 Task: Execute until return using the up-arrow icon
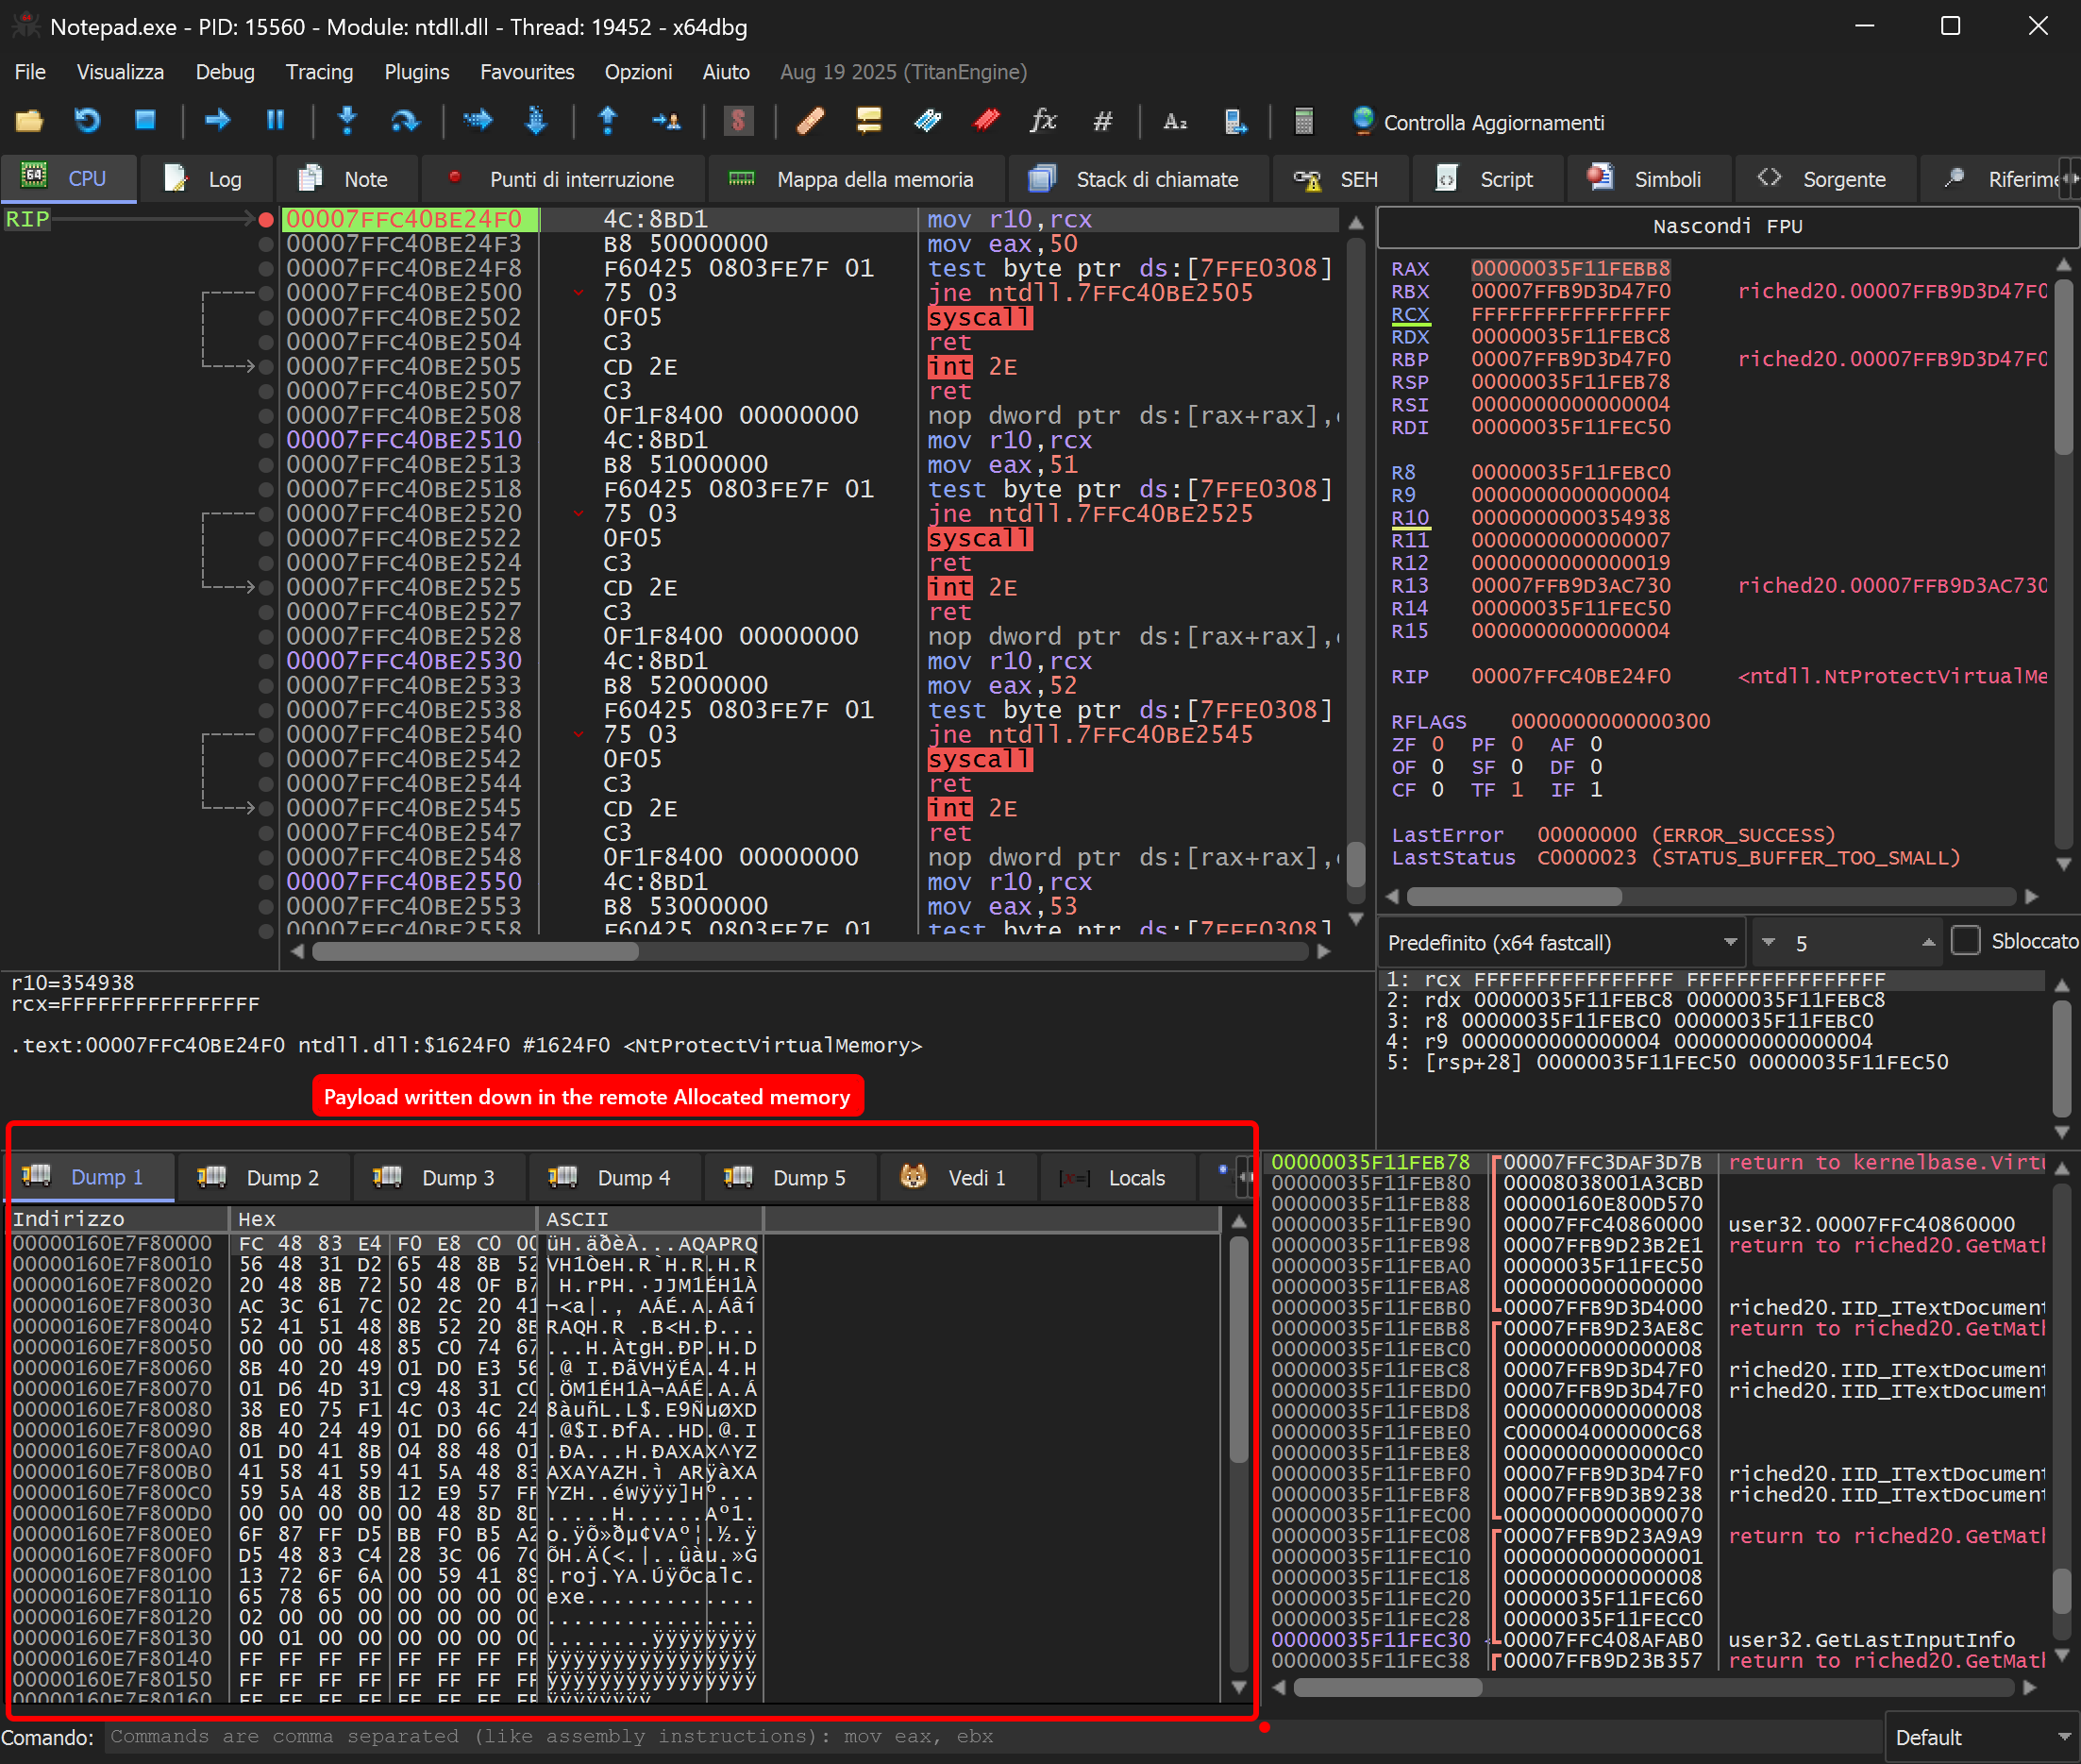coord(607,120)
